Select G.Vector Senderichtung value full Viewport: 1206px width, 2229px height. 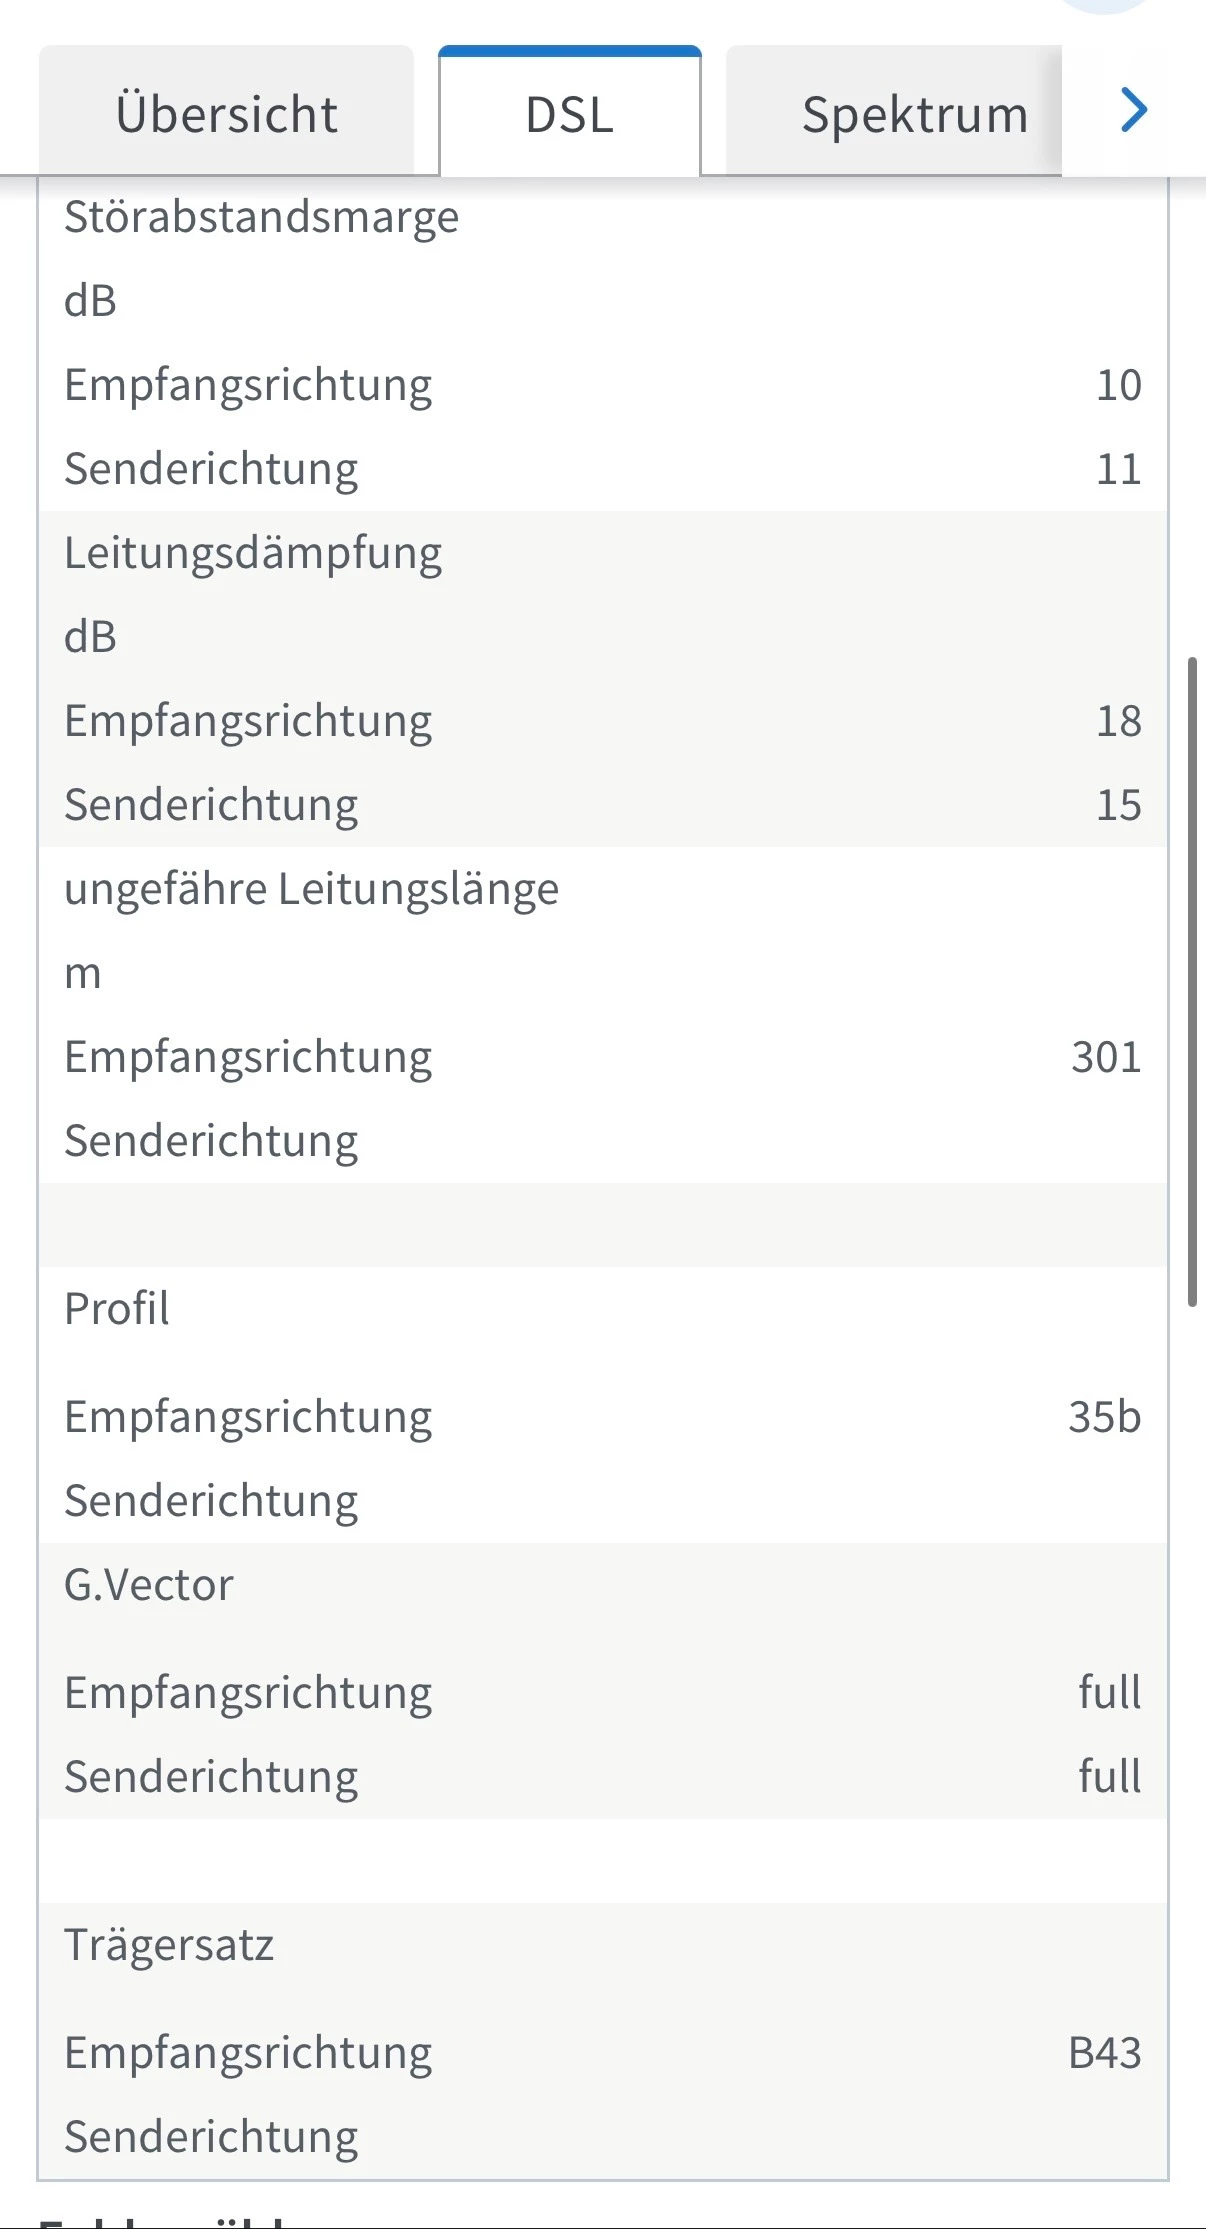pos(1109,1777)
